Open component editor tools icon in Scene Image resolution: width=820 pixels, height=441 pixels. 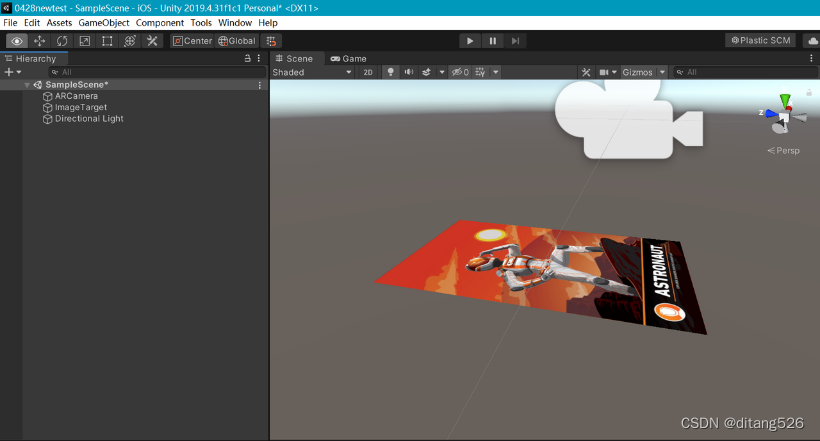pos(586,72)
